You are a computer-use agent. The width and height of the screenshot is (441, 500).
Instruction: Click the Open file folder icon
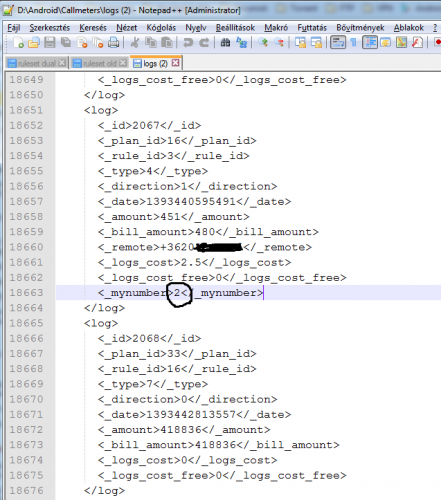(x=34, y=42)
